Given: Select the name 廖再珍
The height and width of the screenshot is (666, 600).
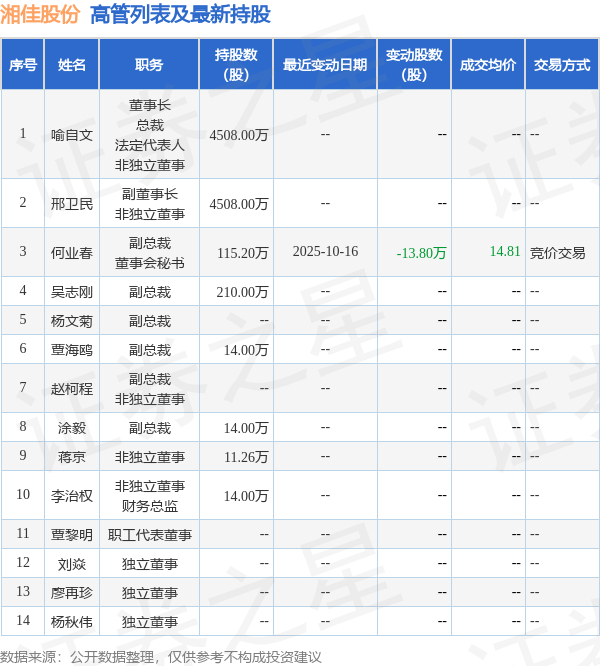Looking at the screenshot, I should 72,593.
